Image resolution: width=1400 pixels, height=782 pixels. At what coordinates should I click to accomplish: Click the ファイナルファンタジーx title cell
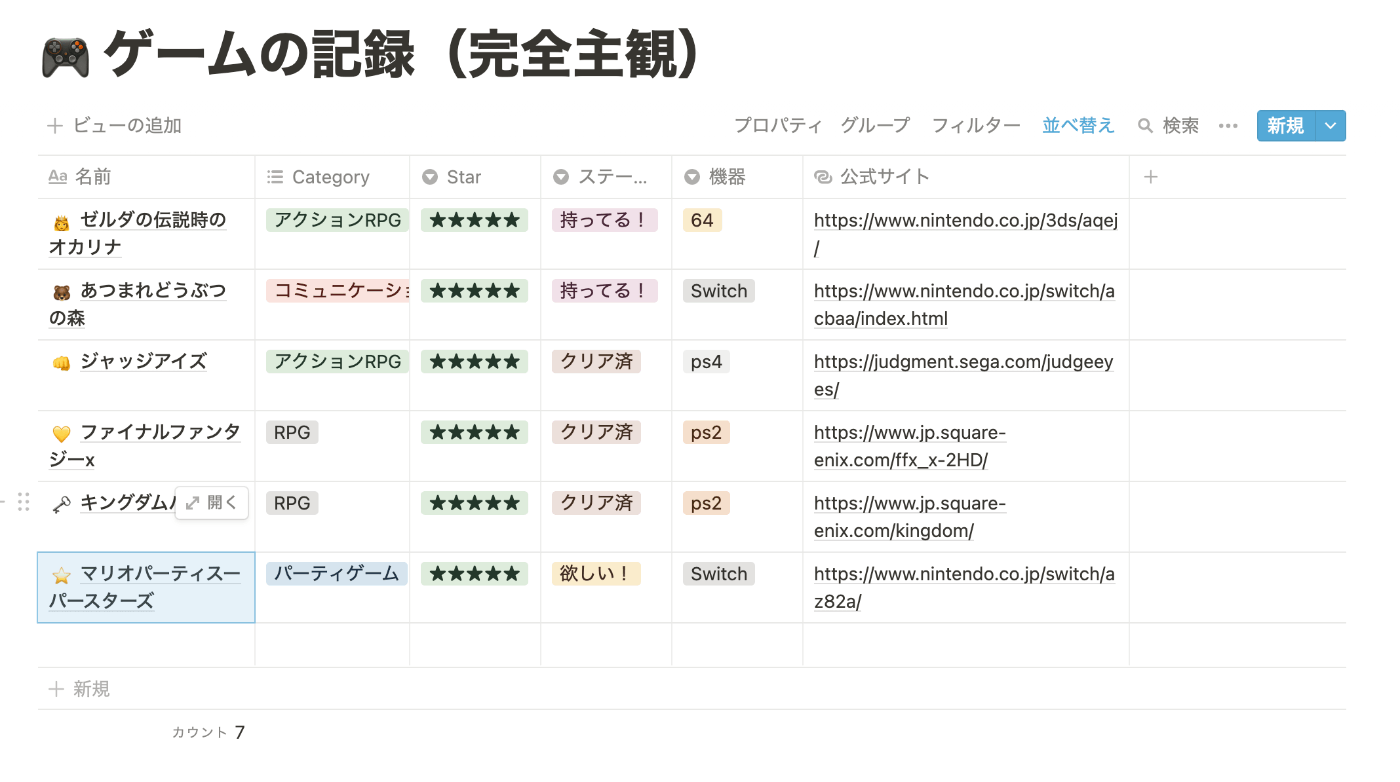[146, 446]
